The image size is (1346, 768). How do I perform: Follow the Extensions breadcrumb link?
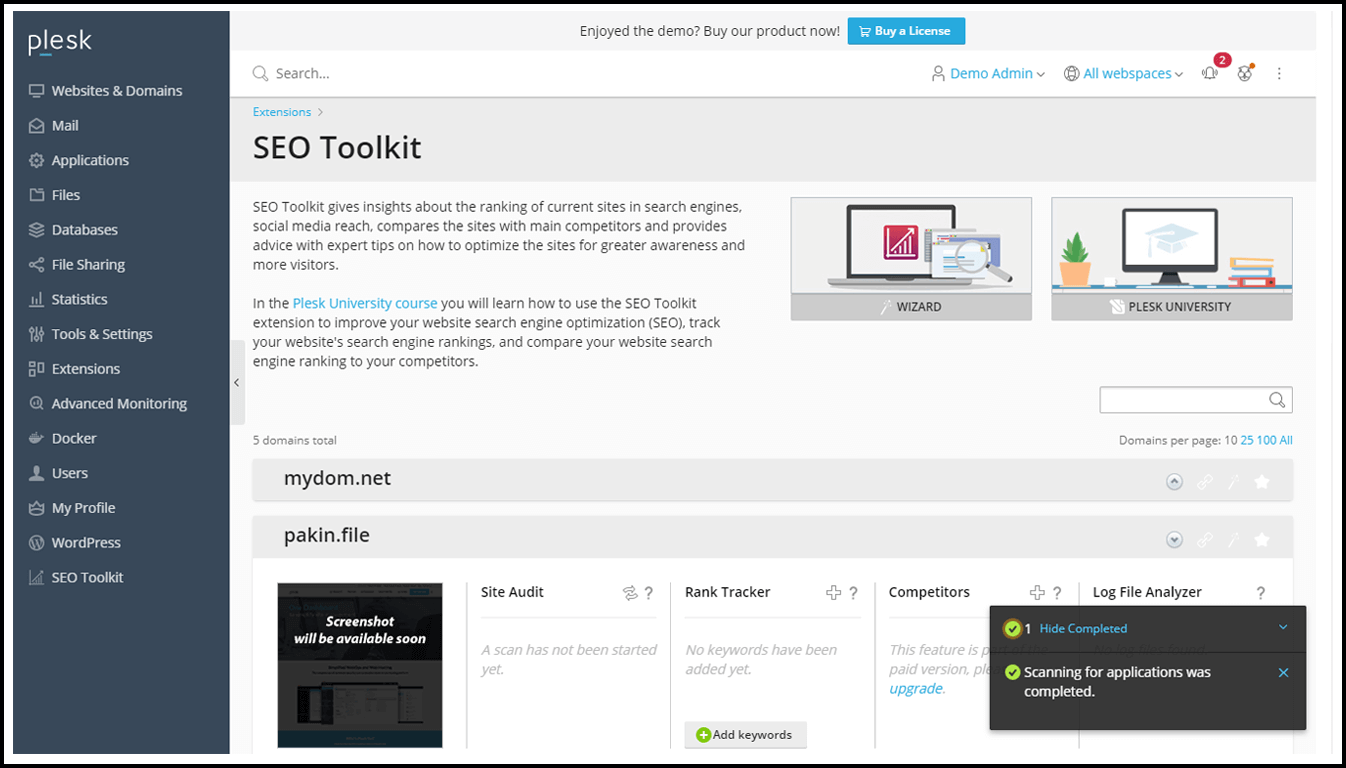coord(282,112)
